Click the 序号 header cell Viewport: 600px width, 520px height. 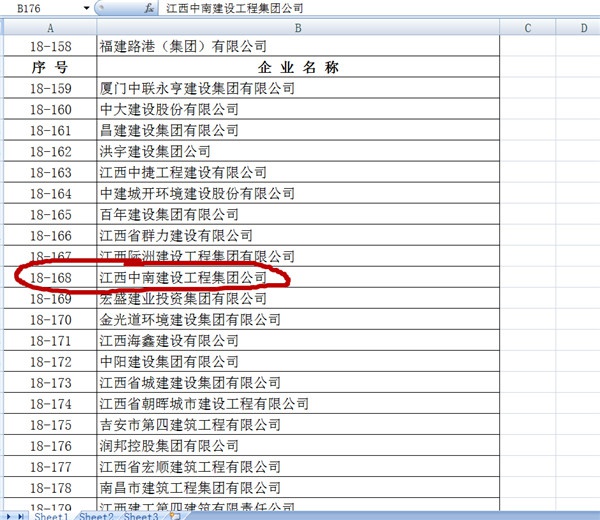pyautogui.click(x=50, y=67)
